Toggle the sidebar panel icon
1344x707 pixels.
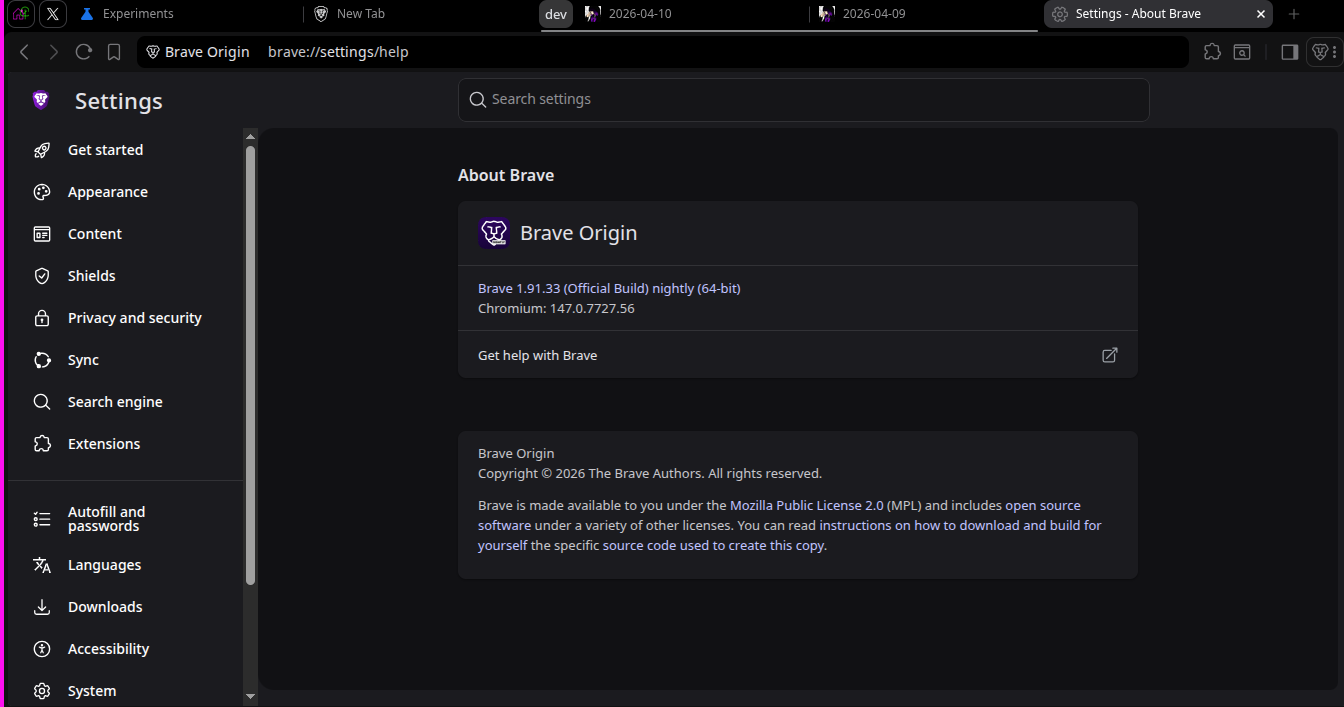1289,52
